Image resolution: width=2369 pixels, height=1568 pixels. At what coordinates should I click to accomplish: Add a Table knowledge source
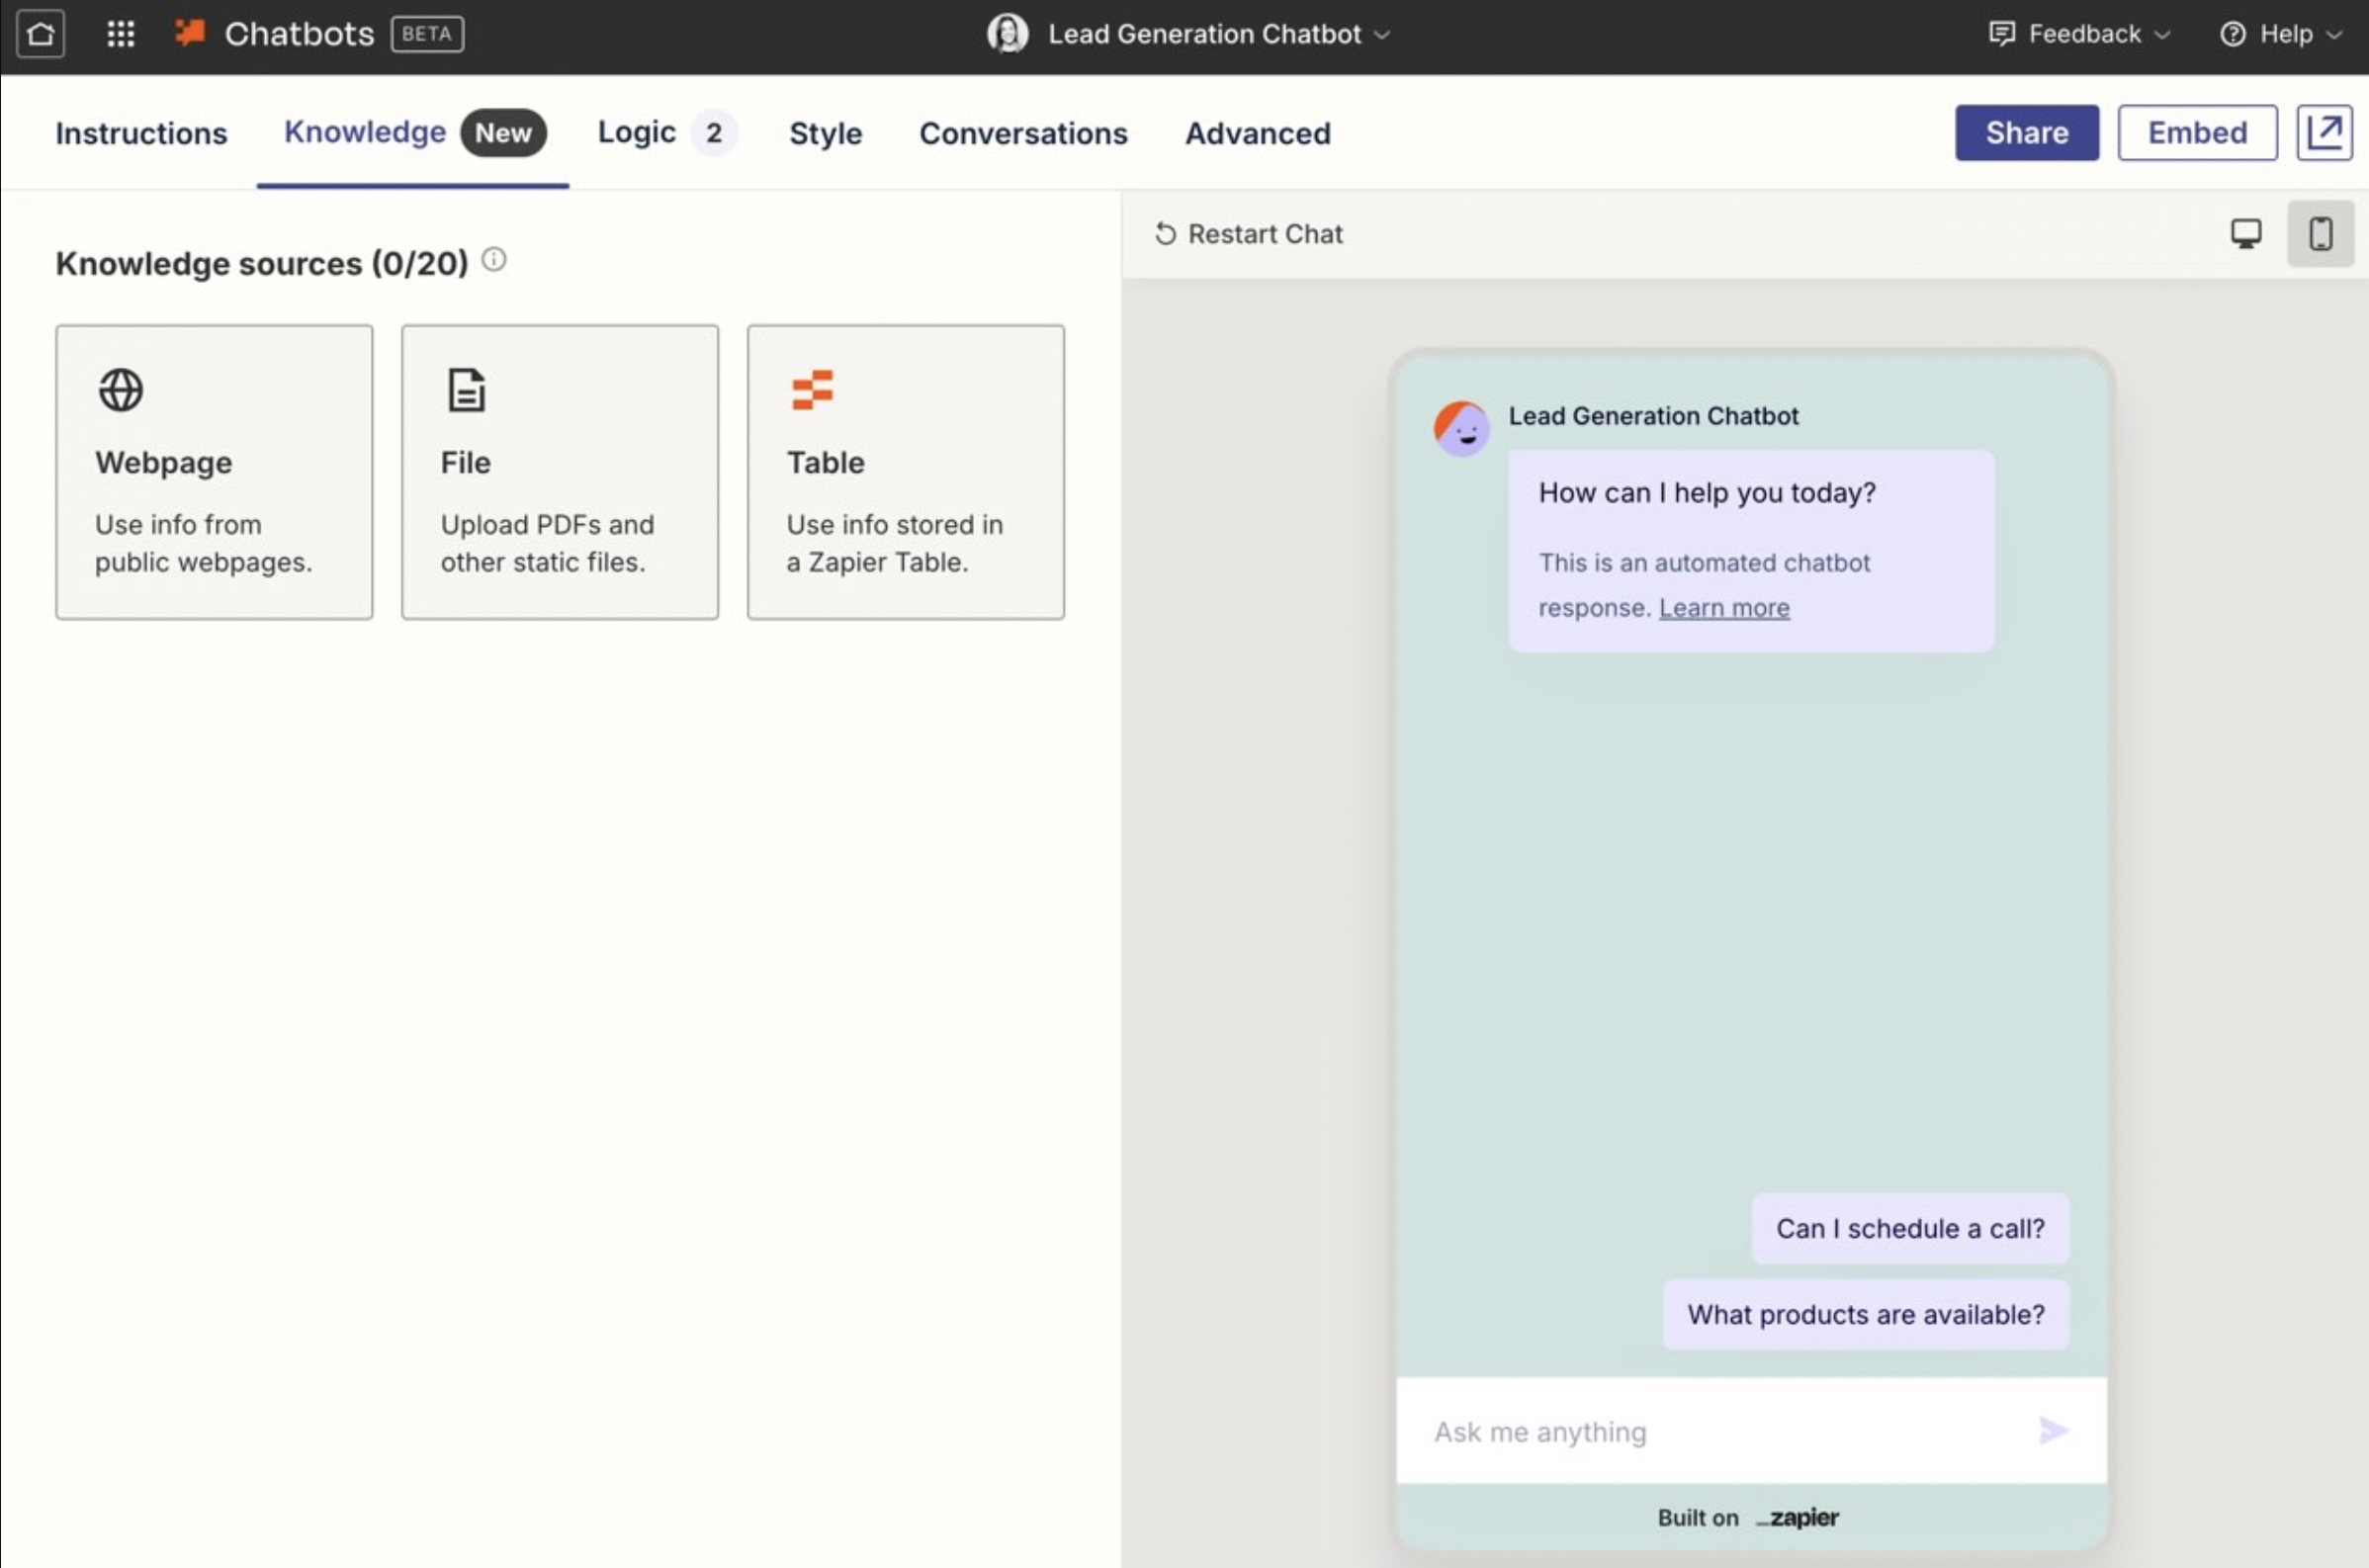pos(905,471)
